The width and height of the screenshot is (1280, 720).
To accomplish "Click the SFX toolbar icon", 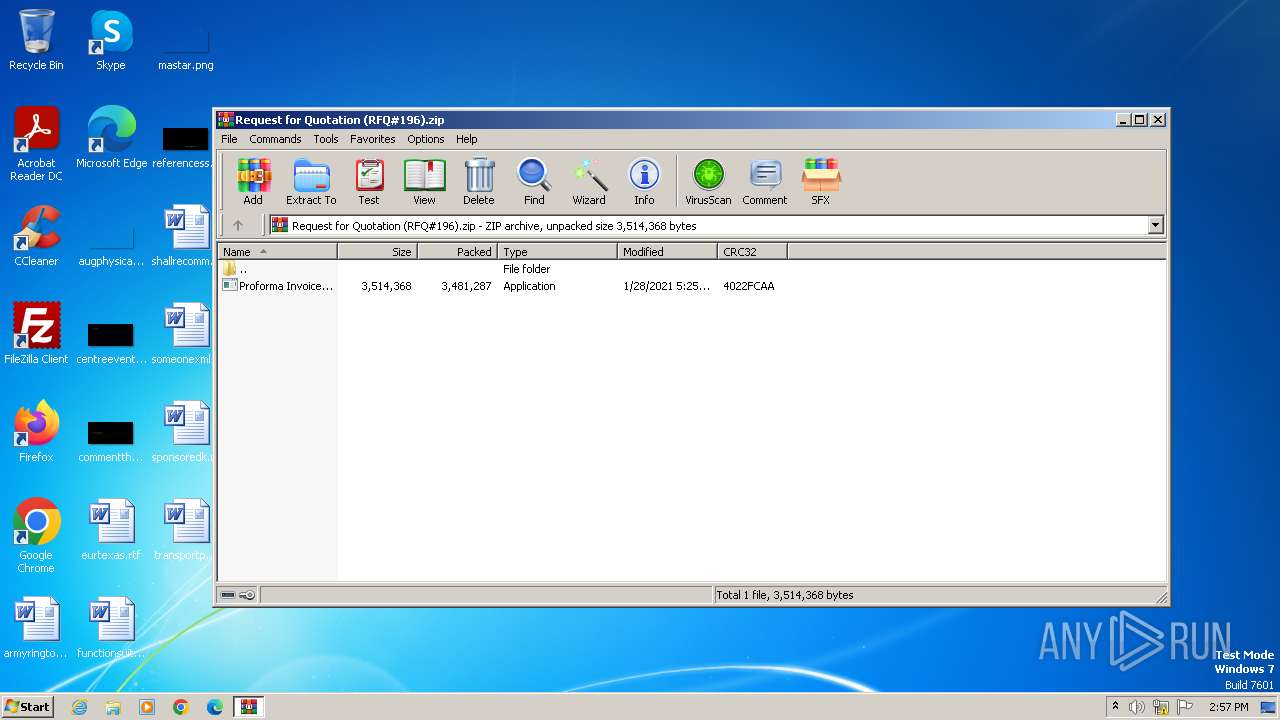I will point(820,182).
